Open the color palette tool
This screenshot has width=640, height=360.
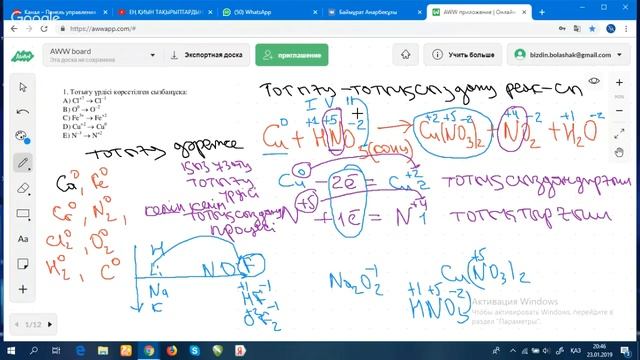(22, 136)
